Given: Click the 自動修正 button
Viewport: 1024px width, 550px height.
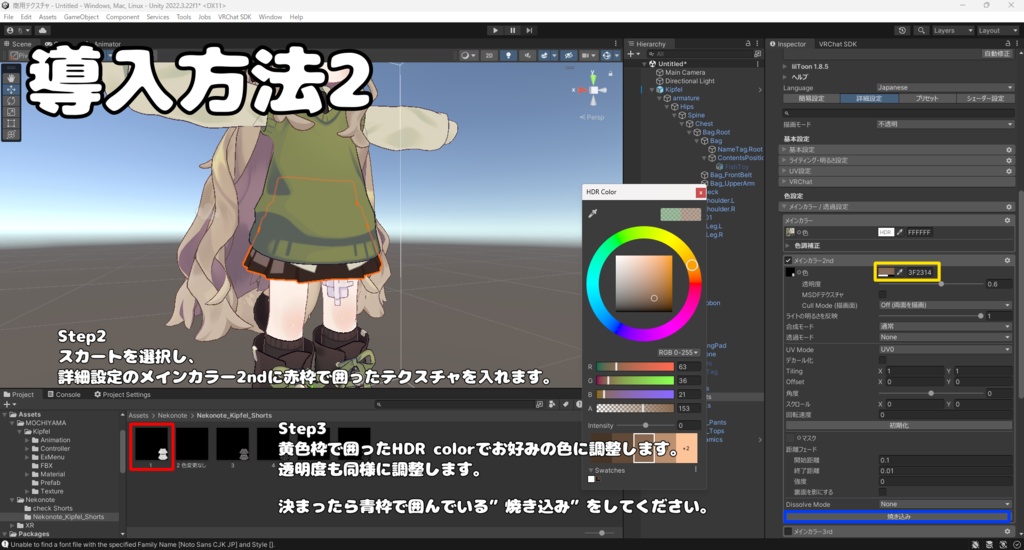Looking at the screenshot, I should tap(997, 54).
